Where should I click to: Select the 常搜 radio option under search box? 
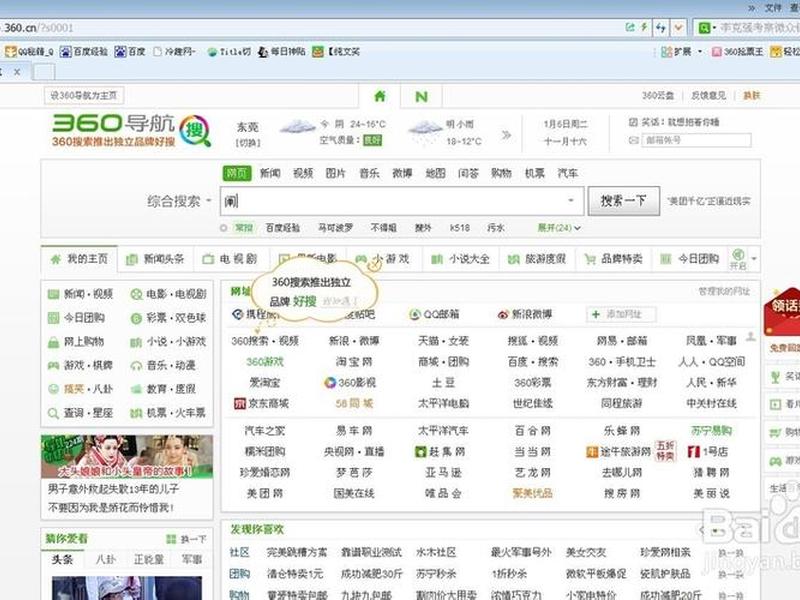tap(223, 228)
